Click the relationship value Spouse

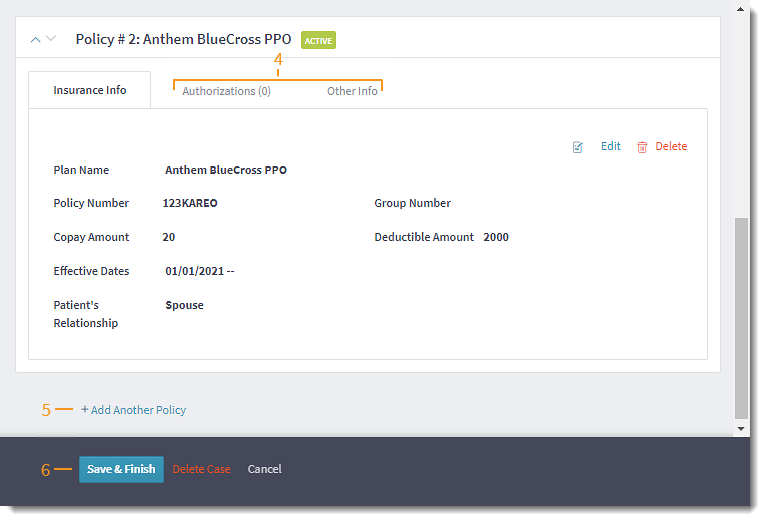184,305
